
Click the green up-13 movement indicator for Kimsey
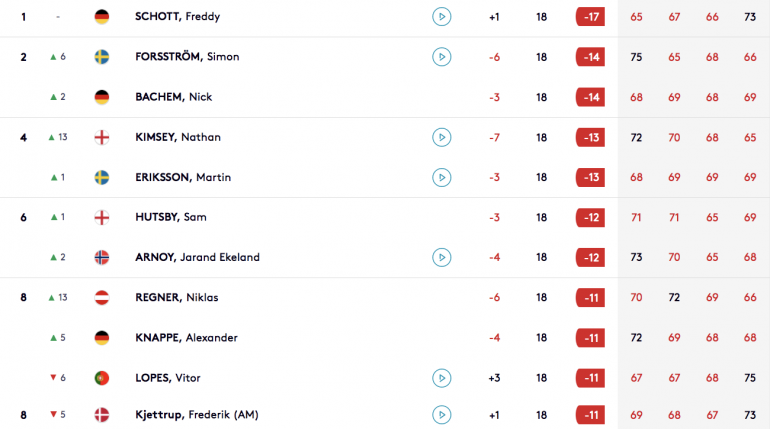click(x=57, y=137)
